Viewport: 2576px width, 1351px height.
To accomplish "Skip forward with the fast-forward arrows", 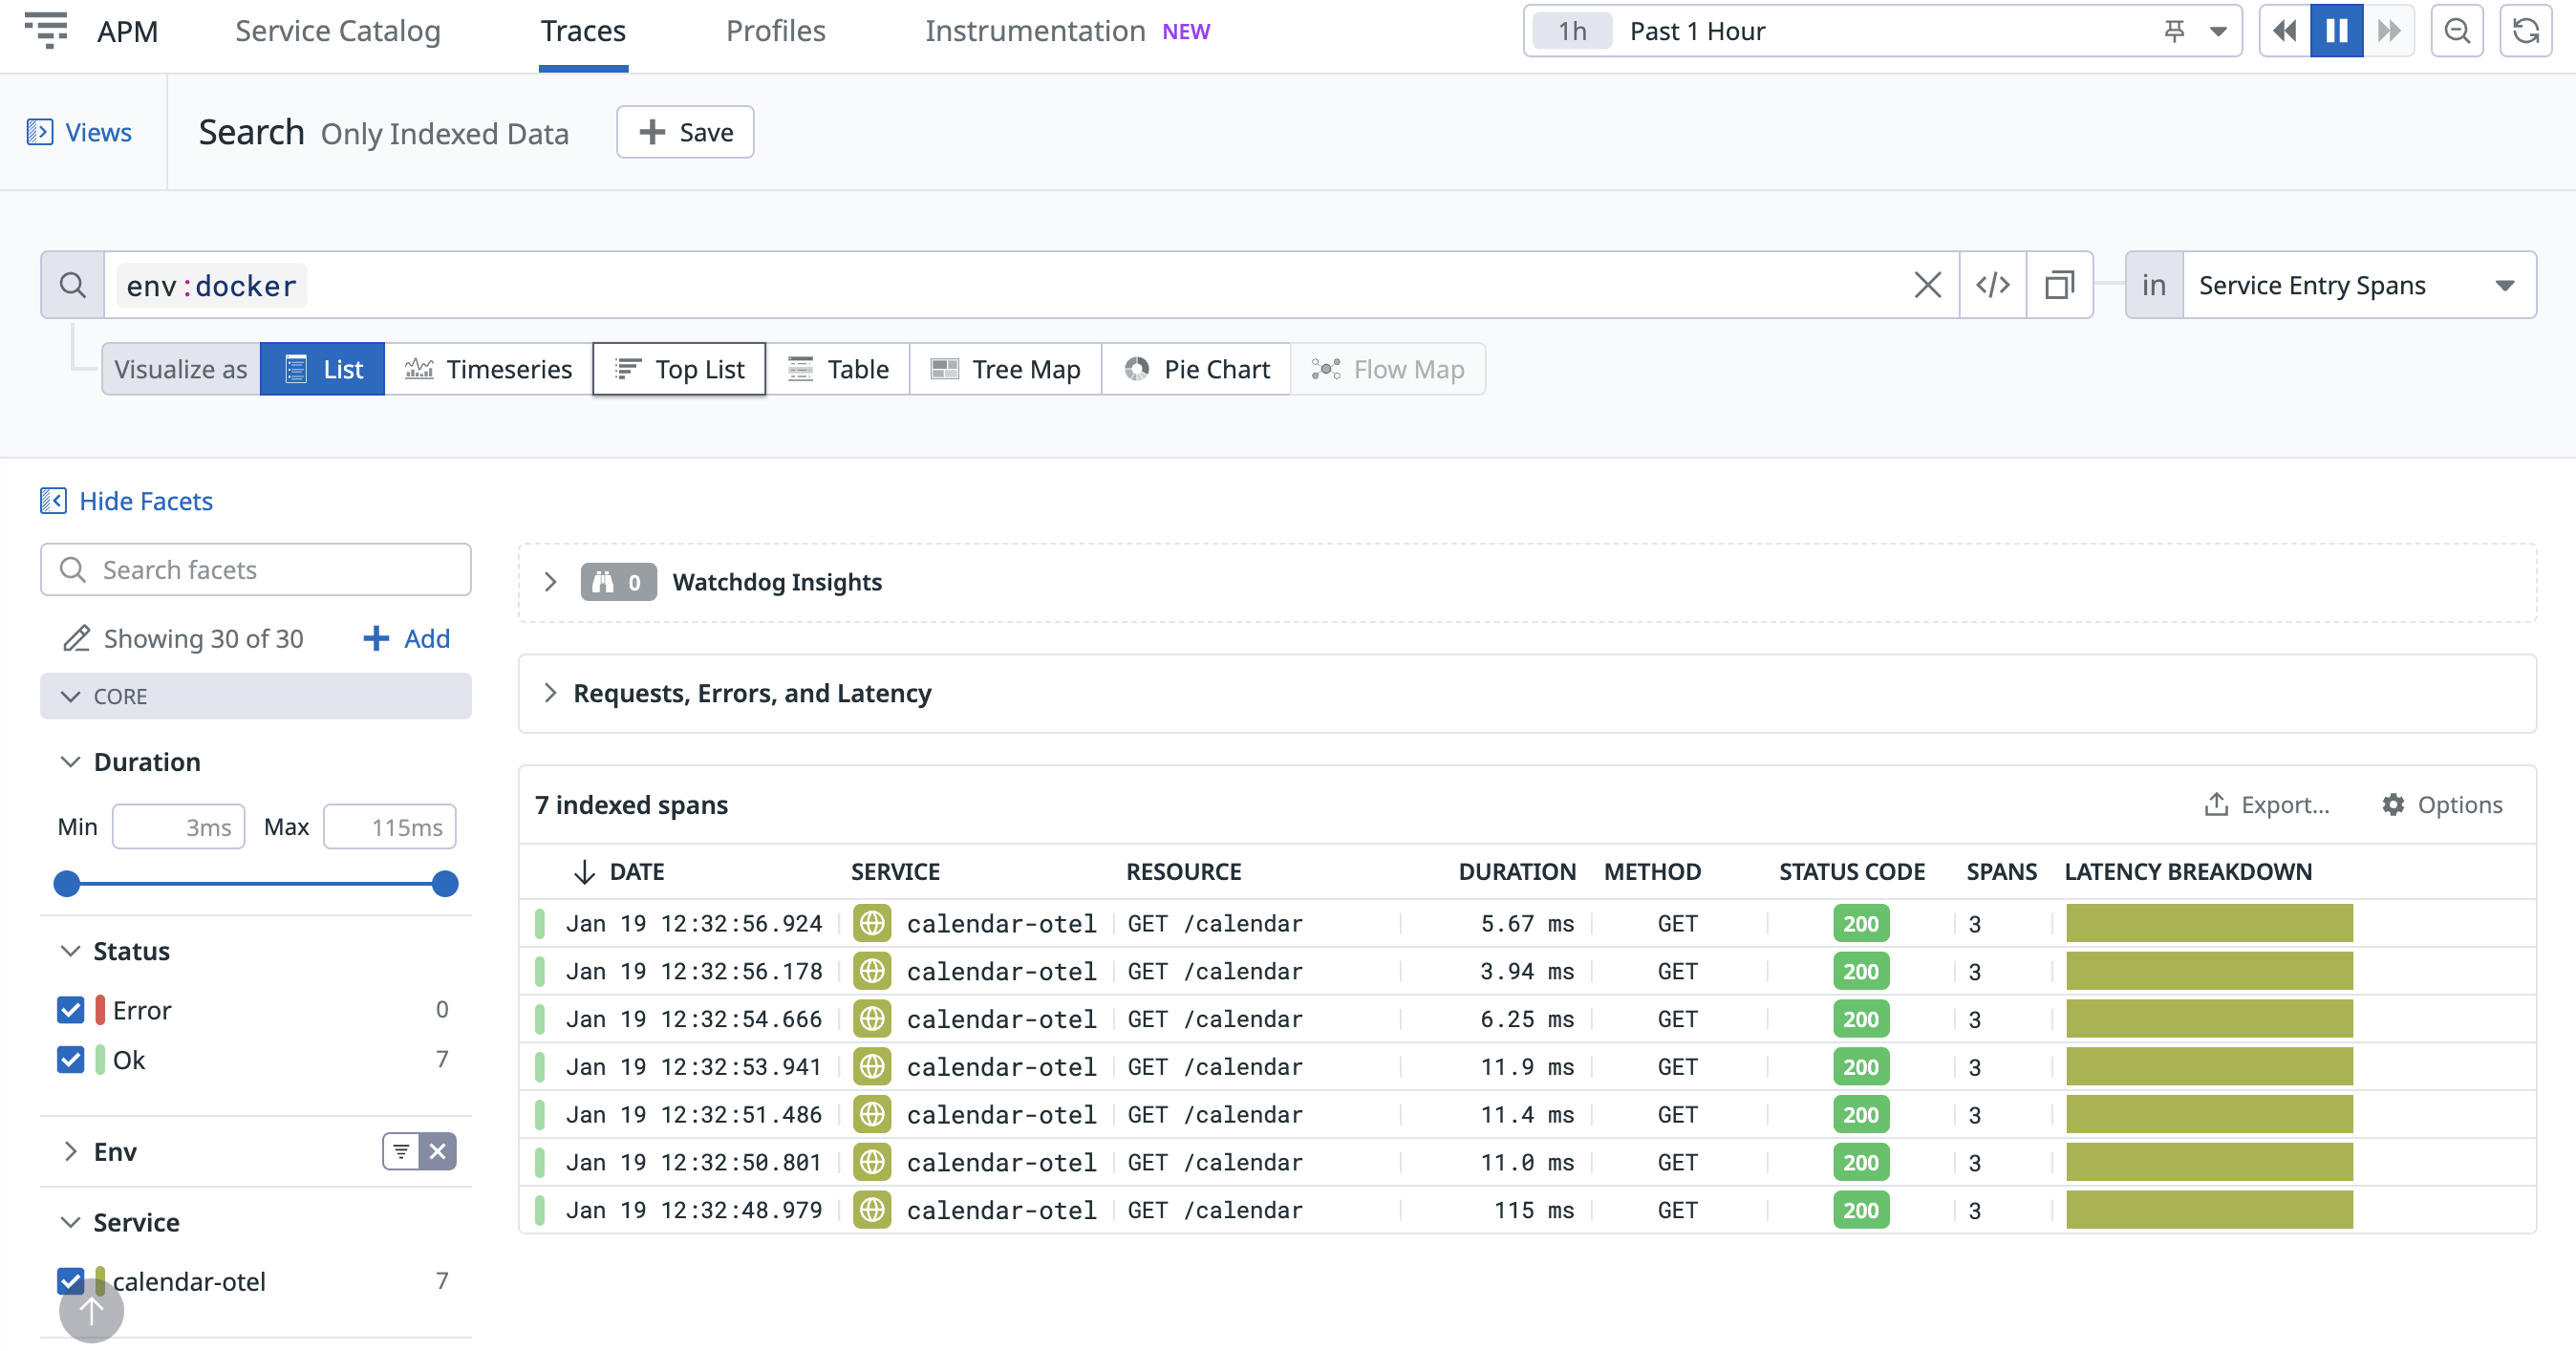I will coord(2388,31).
